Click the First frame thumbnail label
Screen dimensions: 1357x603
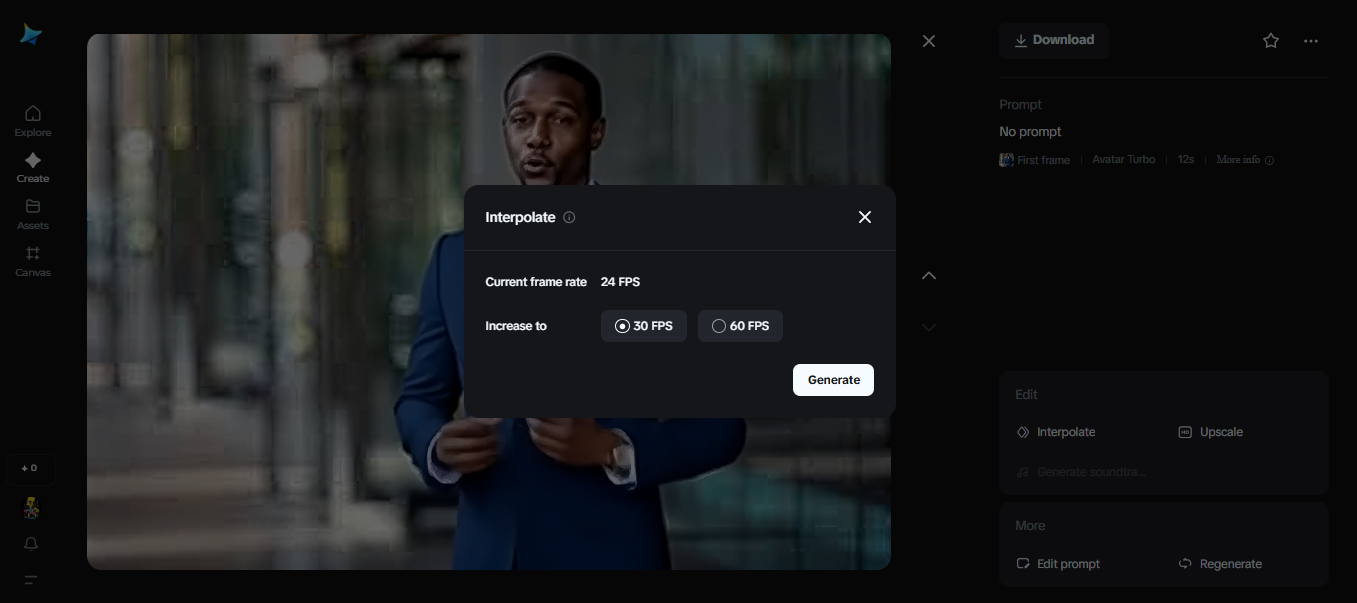(x=1035, y=160)
